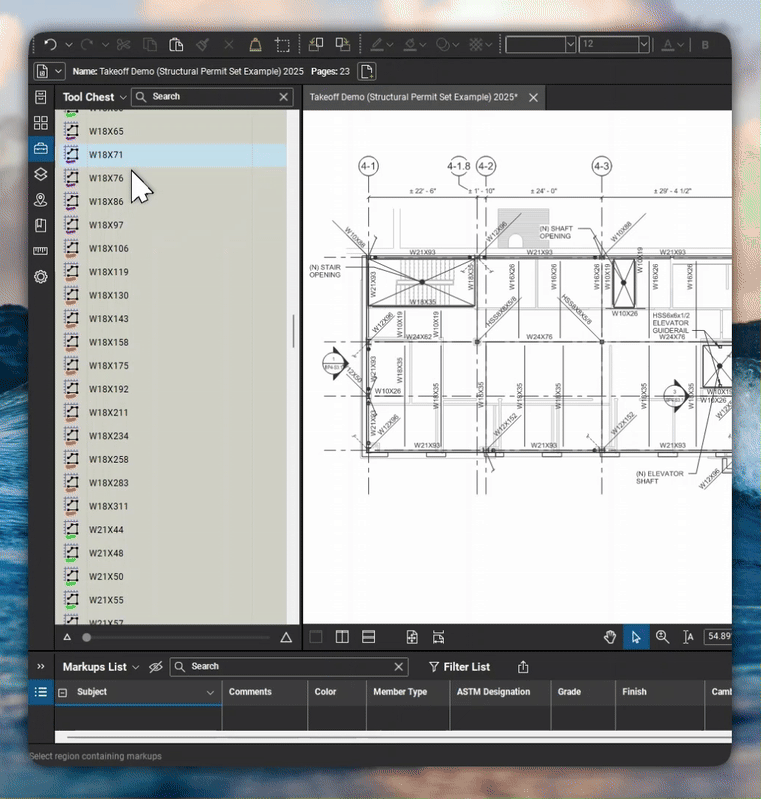Open the Undo history dropdown arrow
This screenshot has height=799, width=761.
coord(69,45)
